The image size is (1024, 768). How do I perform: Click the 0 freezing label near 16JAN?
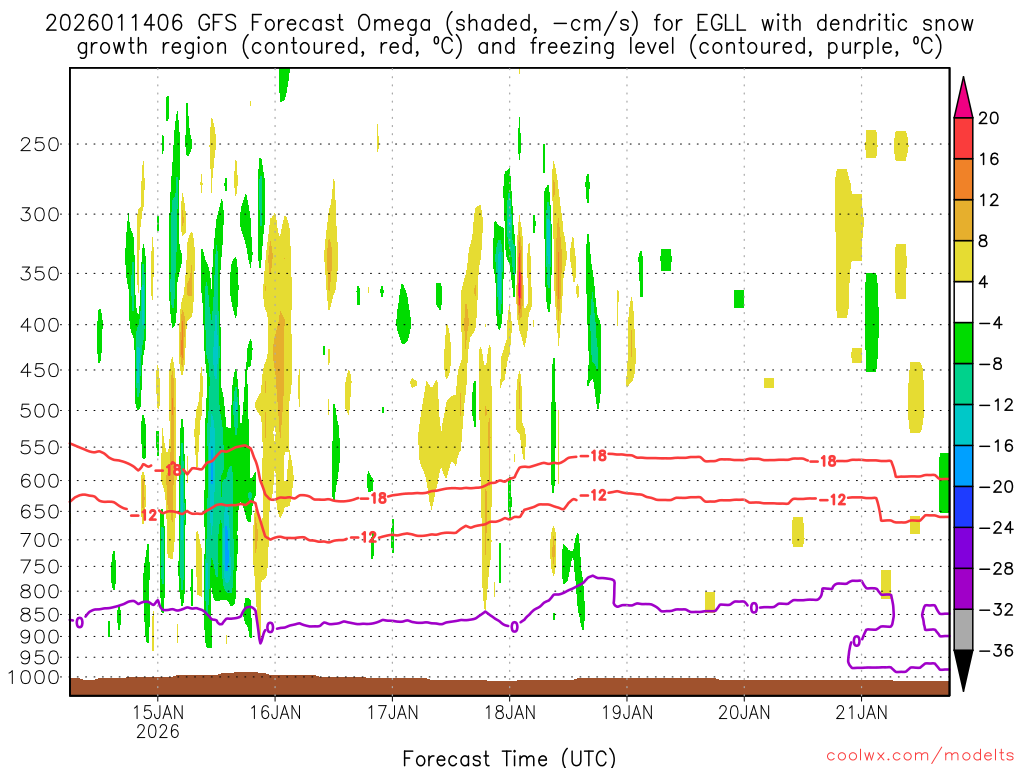[x=270, y=628]
